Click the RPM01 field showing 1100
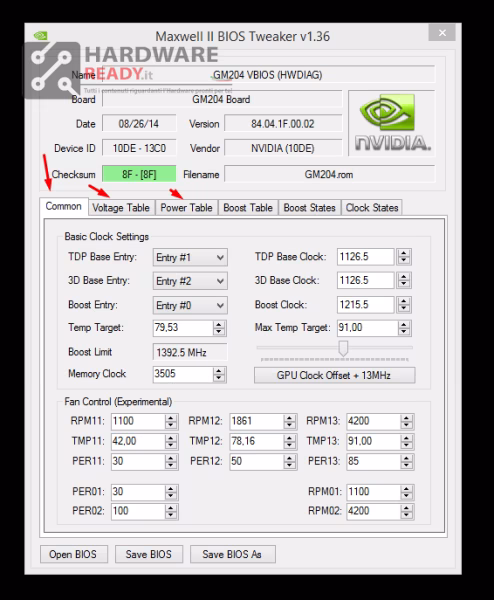This screenshot has height=600, width=494. click(x=373, y=492)
